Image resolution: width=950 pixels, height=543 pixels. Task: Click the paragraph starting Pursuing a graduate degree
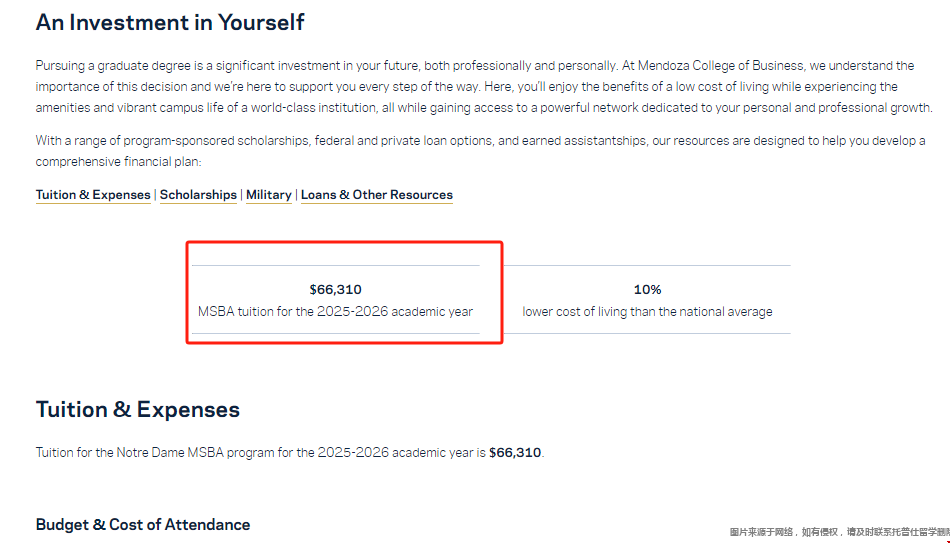[x=475, y=87]
